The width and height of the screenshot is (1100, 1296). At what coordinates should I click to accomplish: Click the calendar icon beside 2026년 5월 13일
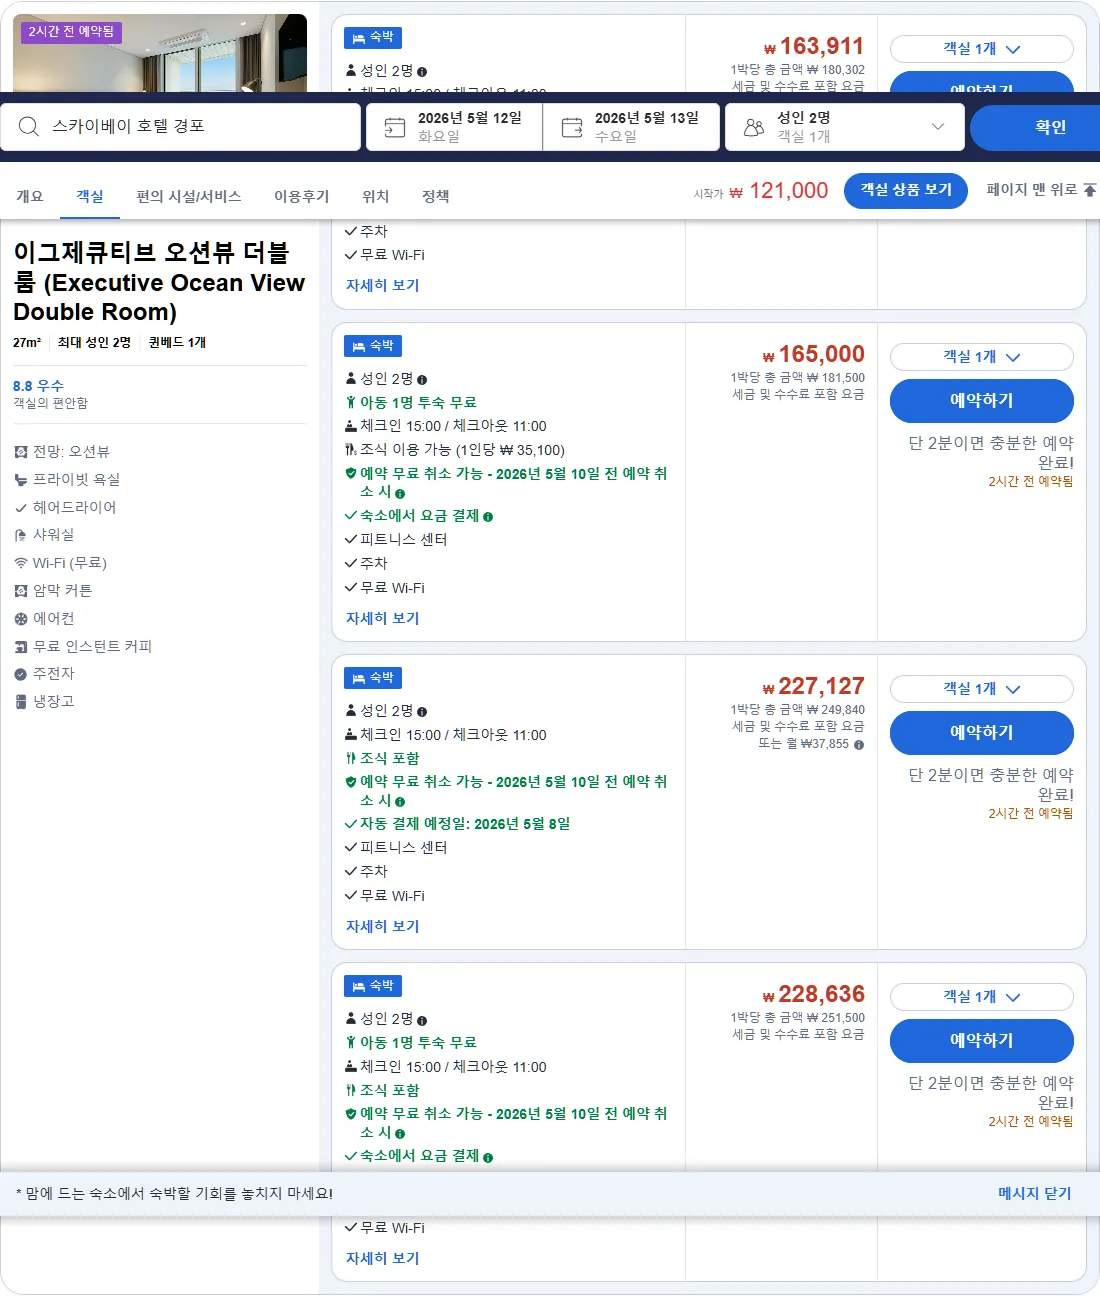click(572, 127)
